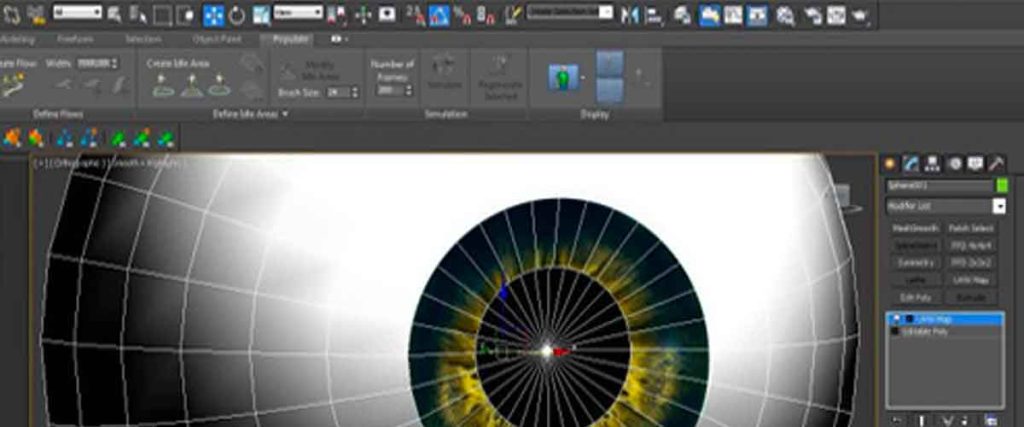This screenshot has width=1024, height=427.
Task: Click the third Create Idle Area icon
Action: click(219, 86)
